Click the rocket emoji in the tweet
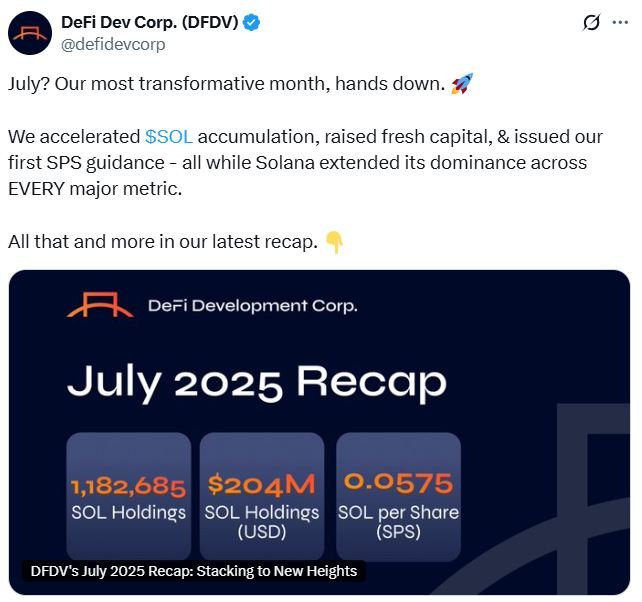This screenshot has height=602, width=642. pos(461,84)
